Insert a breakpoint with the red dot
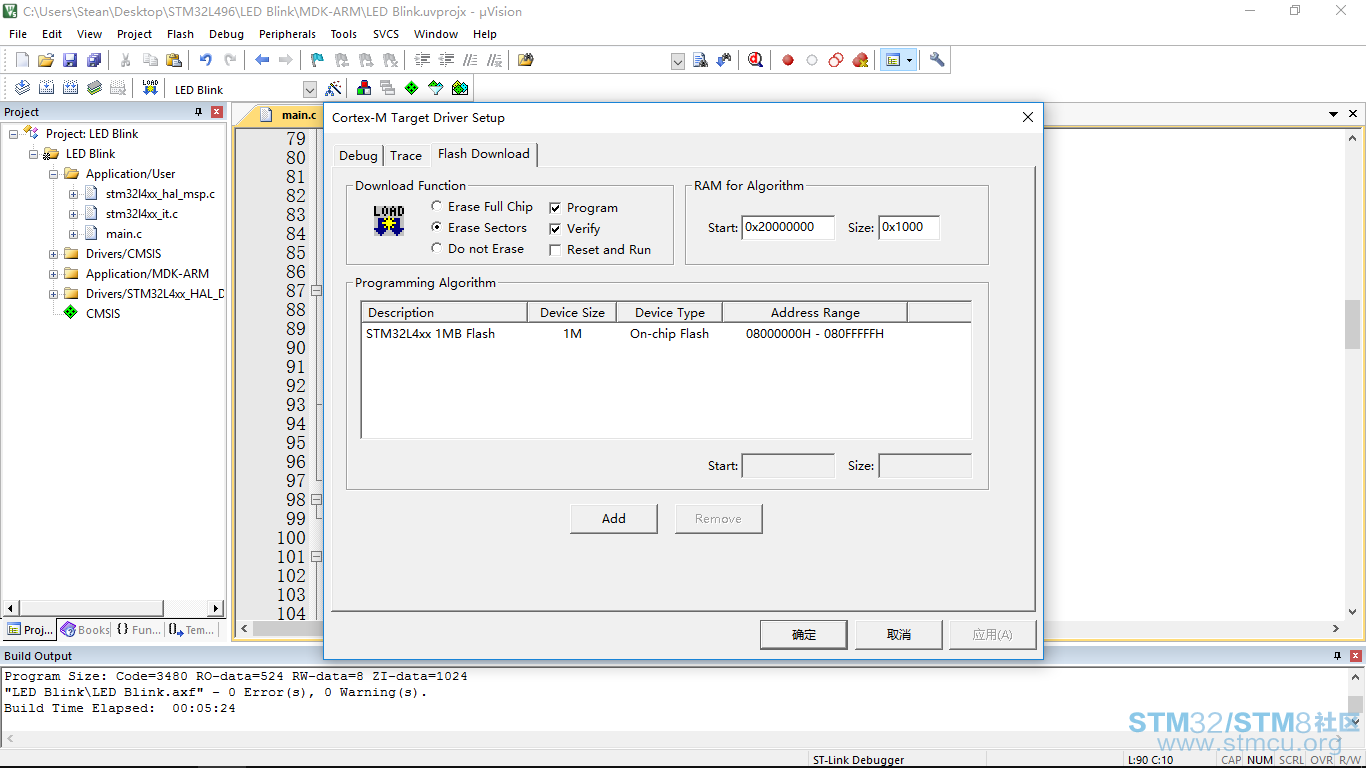 coord(788,60)
